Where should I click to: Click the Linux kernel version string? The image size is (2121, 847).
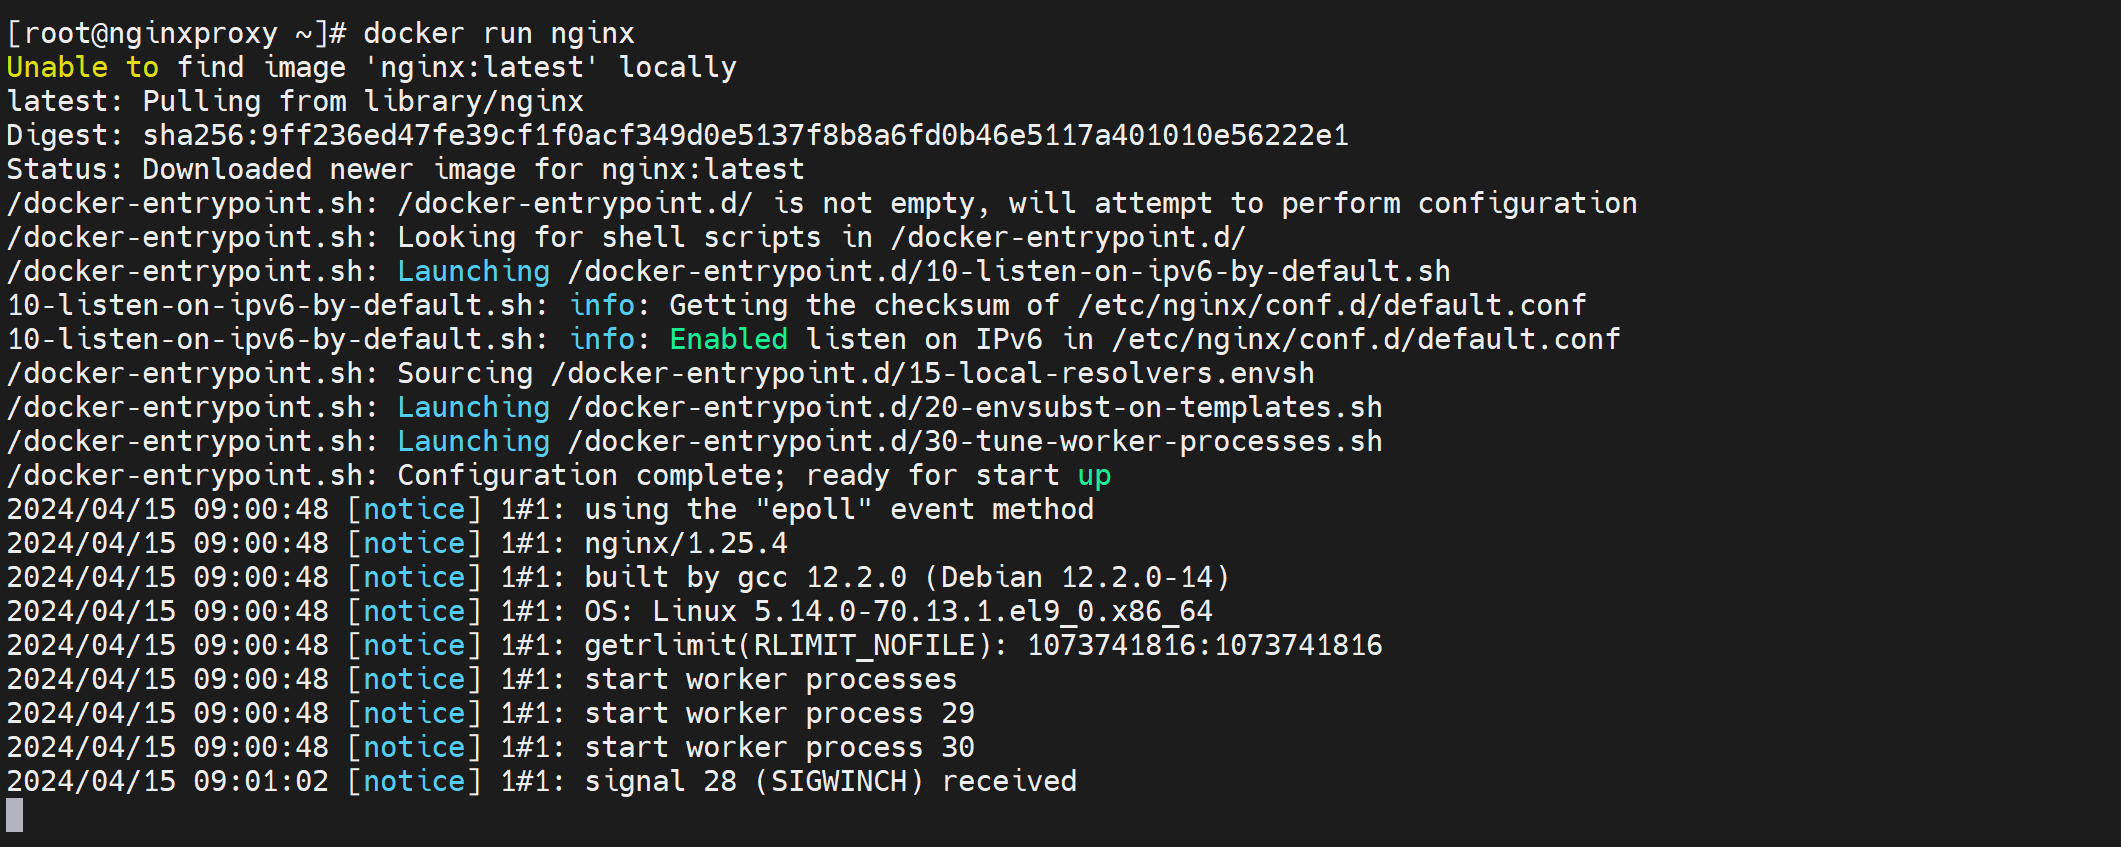coord(932,611)
